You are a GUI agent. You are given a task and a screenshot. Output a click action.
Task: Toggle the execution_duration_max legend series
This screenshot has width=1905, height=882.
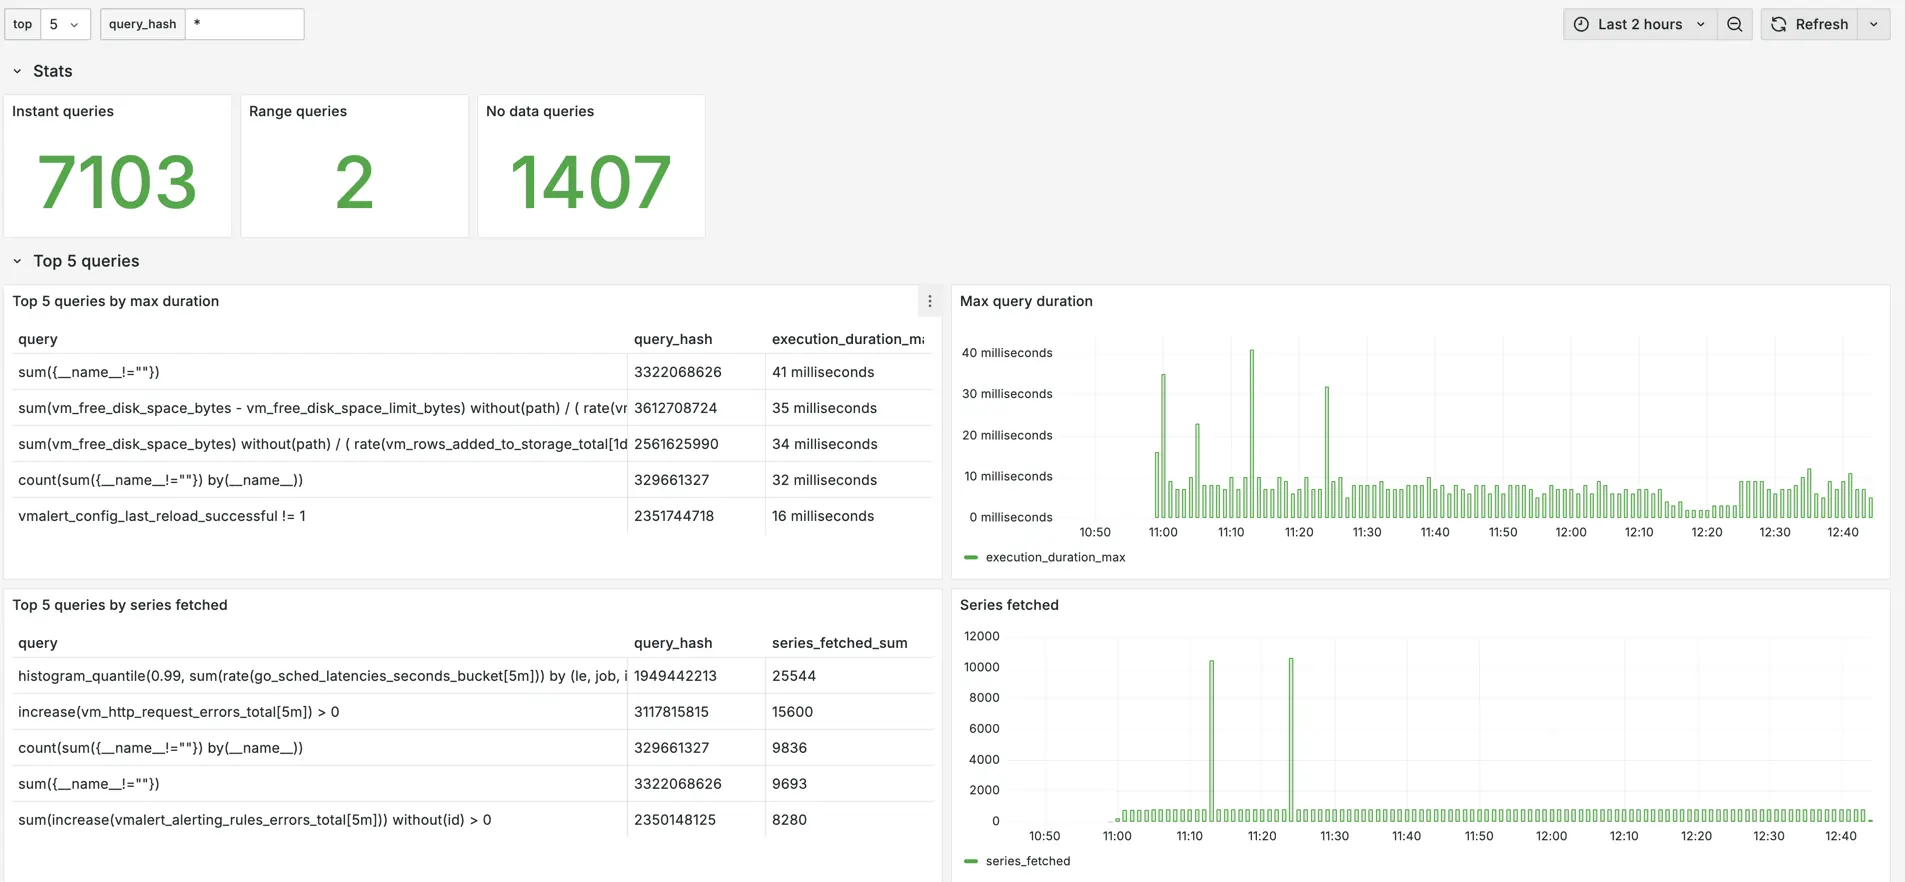tap(1055, 557)
